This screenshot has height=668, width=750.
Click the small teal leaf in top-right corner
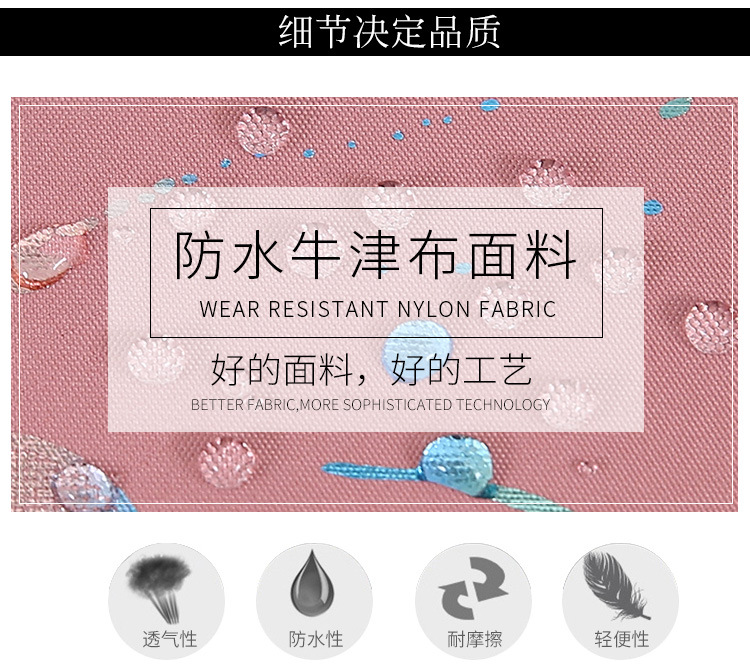[675, 108]
